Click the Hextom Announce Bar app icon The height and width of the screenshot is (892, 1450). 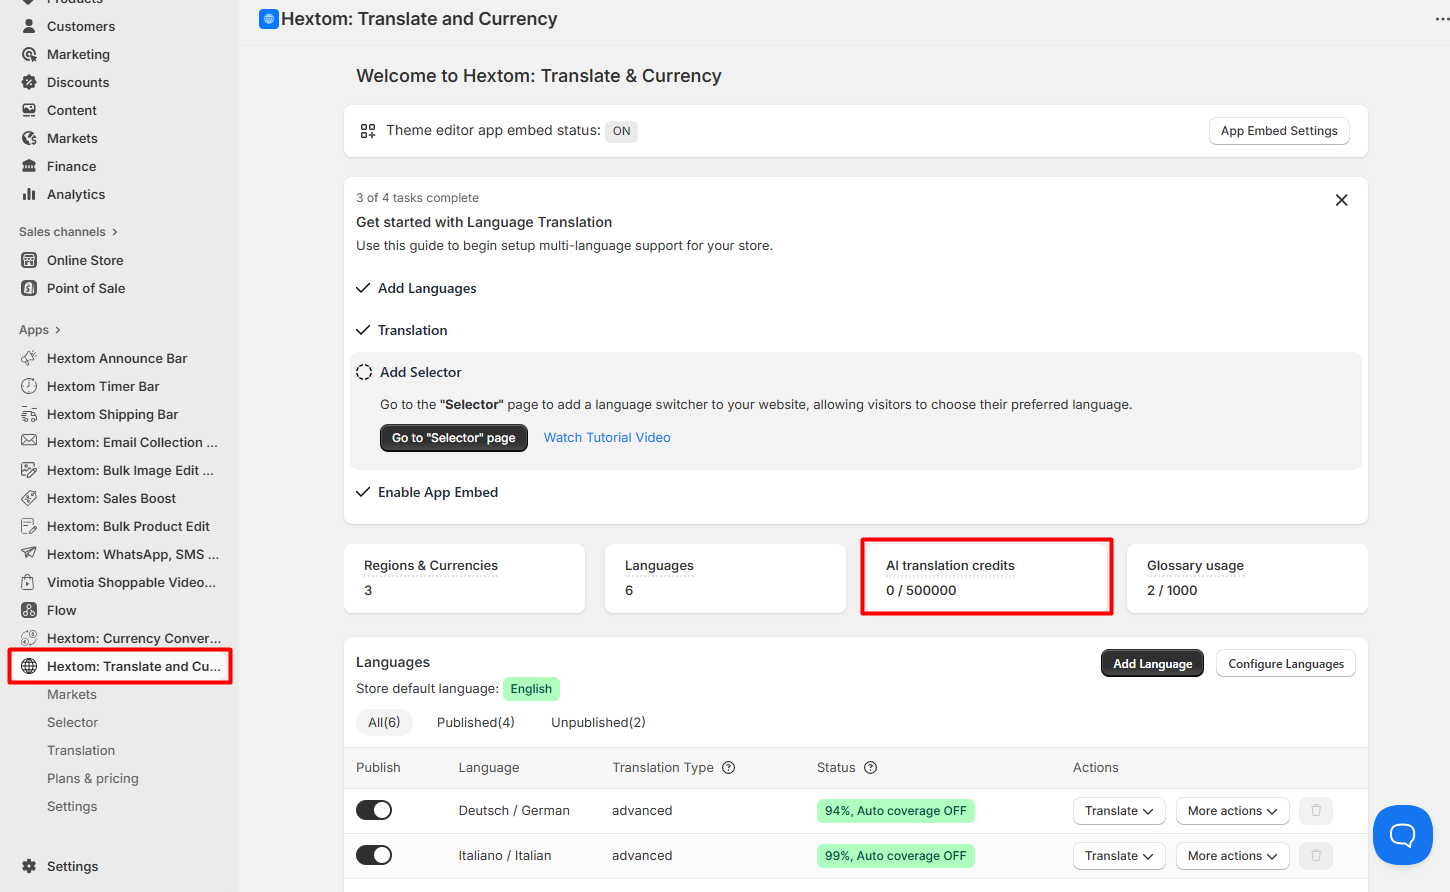29,358
